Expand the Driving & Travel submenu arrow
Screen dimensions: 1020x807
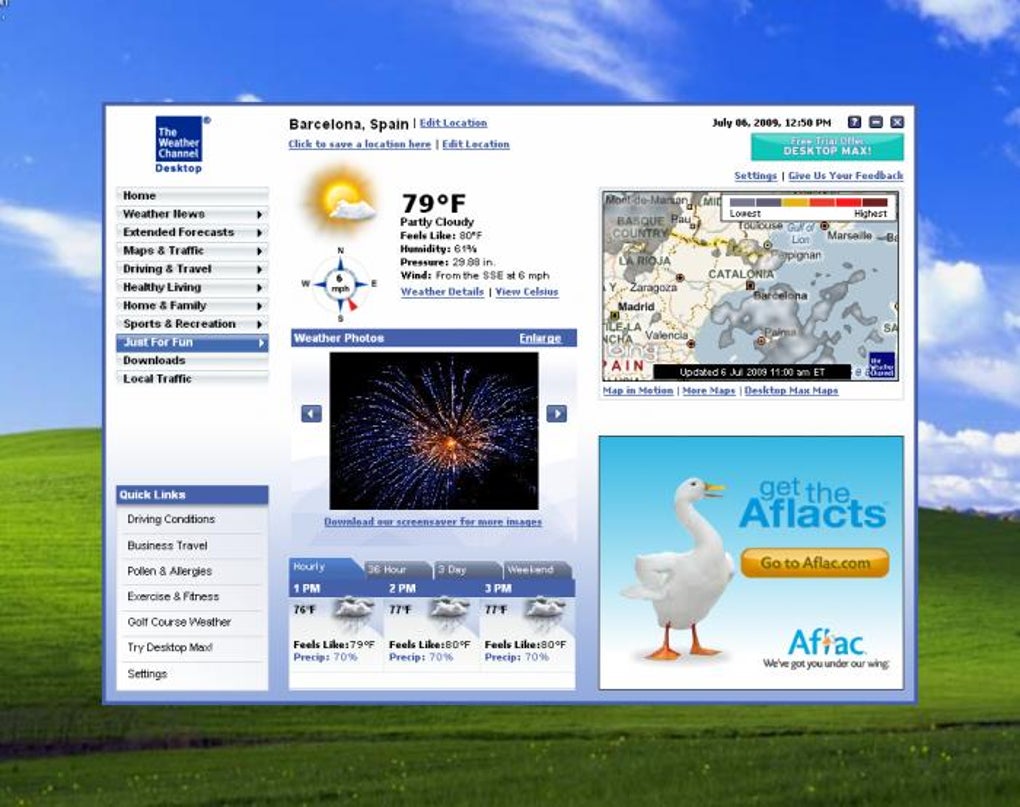pos(260,269)
